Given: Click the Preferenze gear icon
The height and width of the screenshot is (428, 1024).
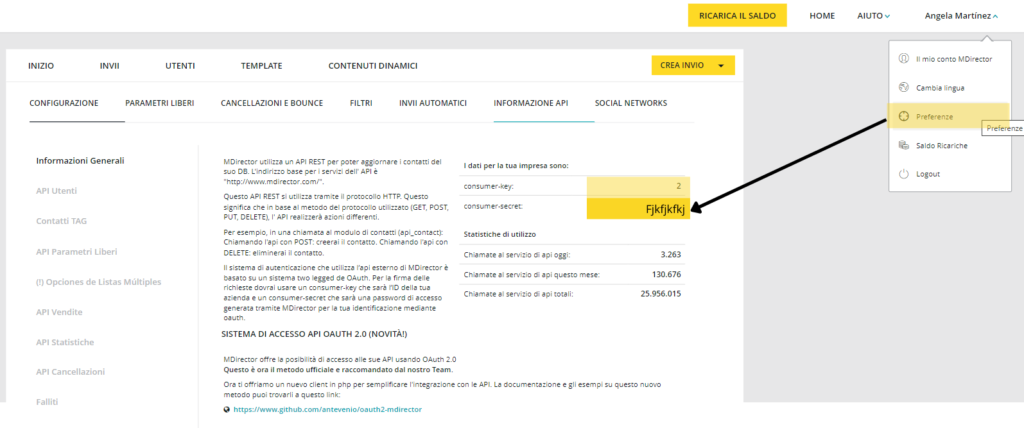Looking at the screenshot, I should (904, 116).
